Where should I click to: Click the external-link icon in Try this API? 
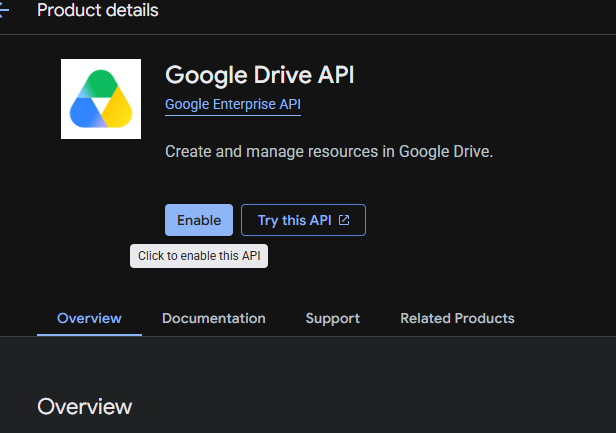pyautogui.click(x=344, y=220)
